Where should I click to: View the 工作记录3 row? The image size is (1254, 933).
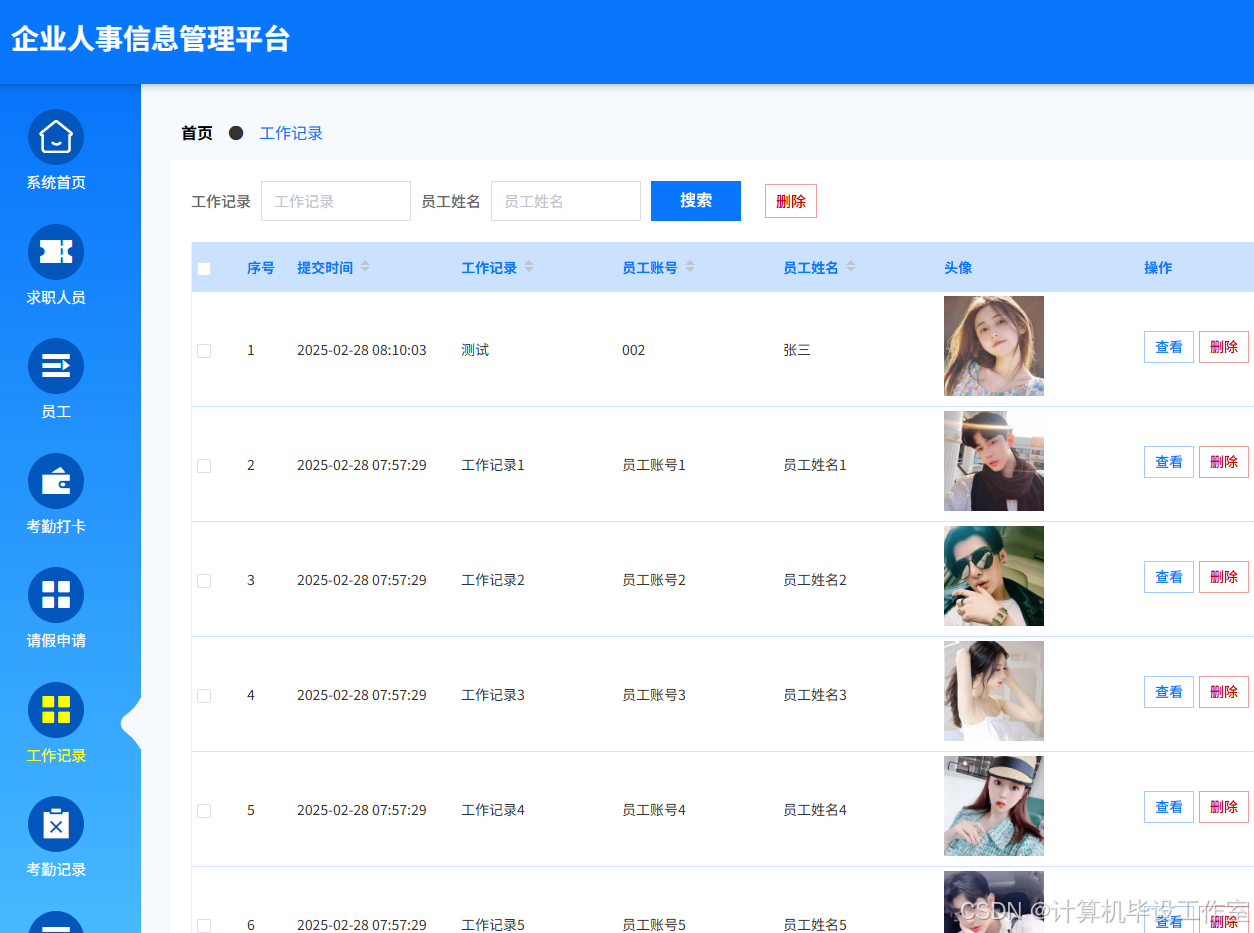1169,692
